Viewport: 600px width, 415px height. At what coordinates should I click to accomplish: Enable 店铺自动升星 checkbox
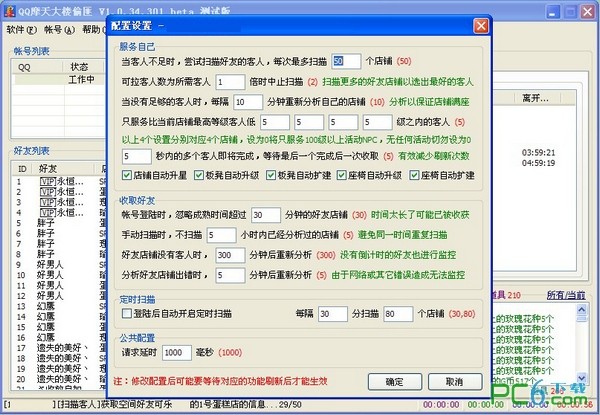coord(127,175)
